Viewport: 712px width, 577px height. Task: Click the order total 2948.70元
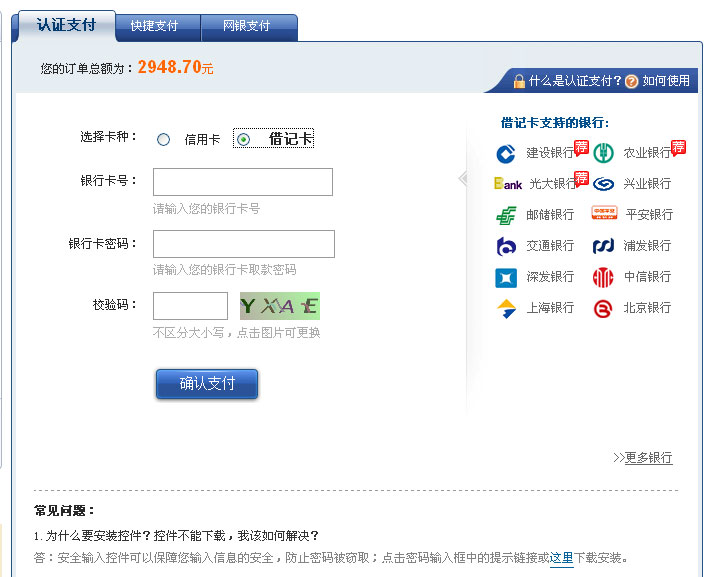(x=175, y=67)
